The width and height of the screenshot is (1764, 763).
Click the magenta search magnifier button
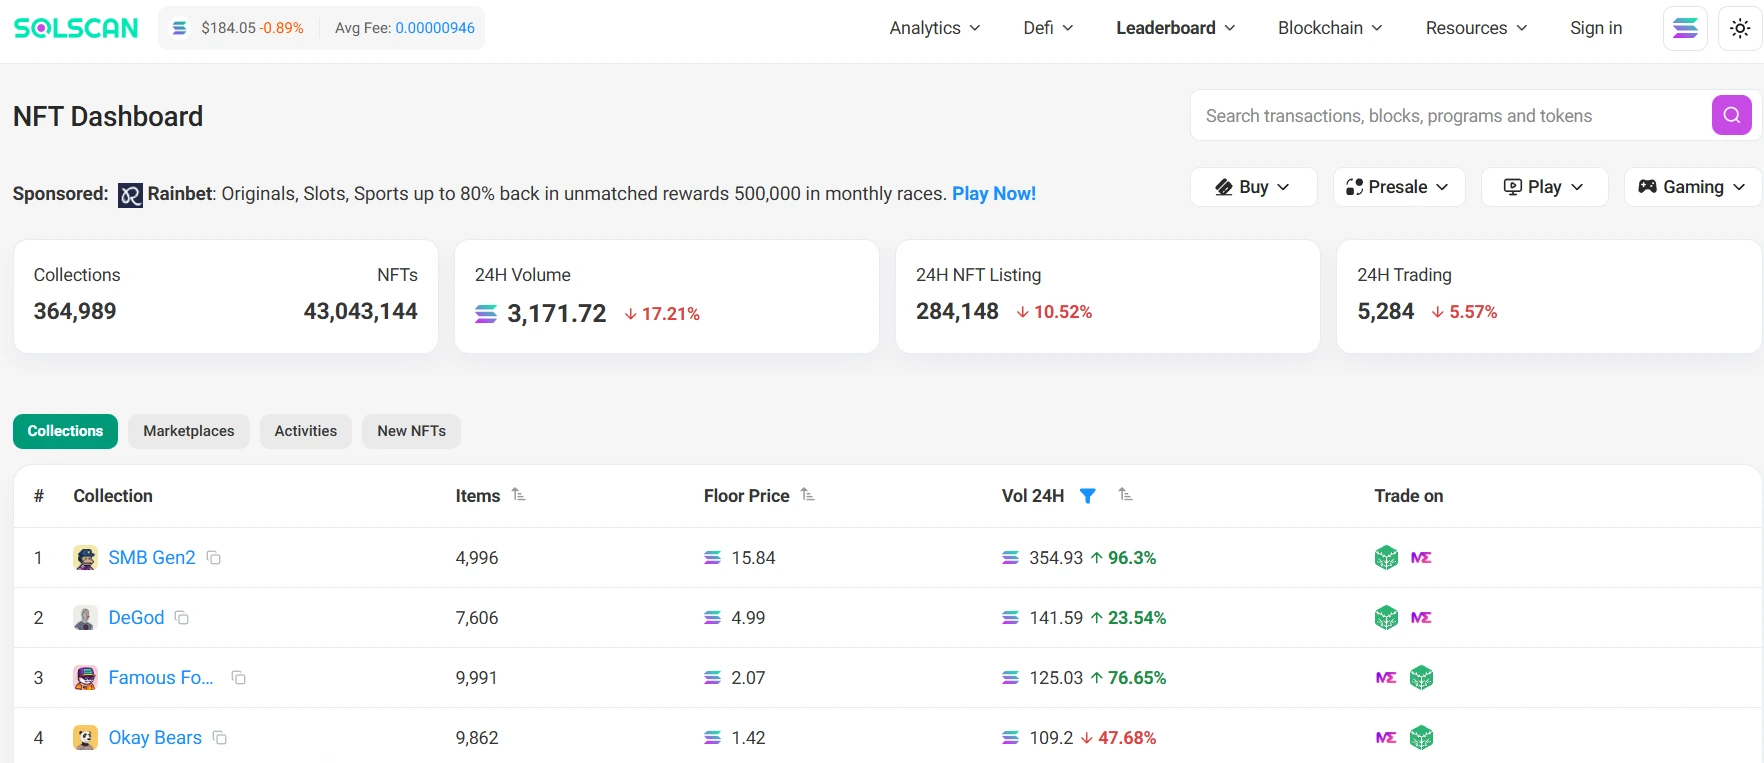1731,115
